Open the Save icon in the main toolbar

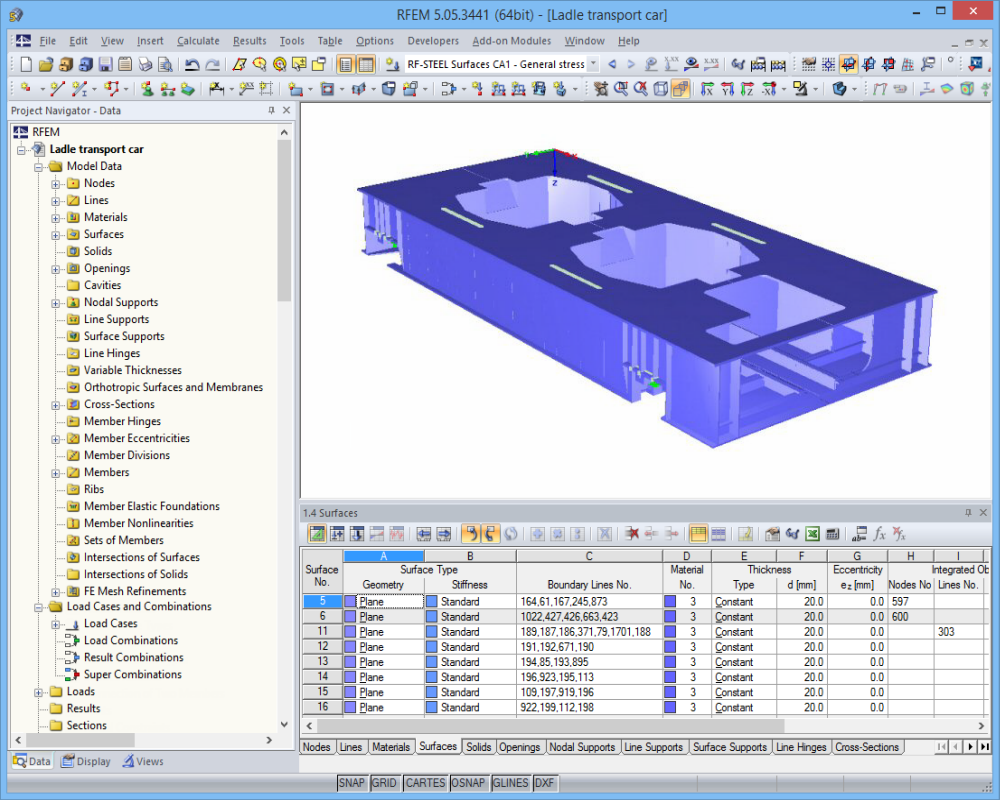(105, 63)
